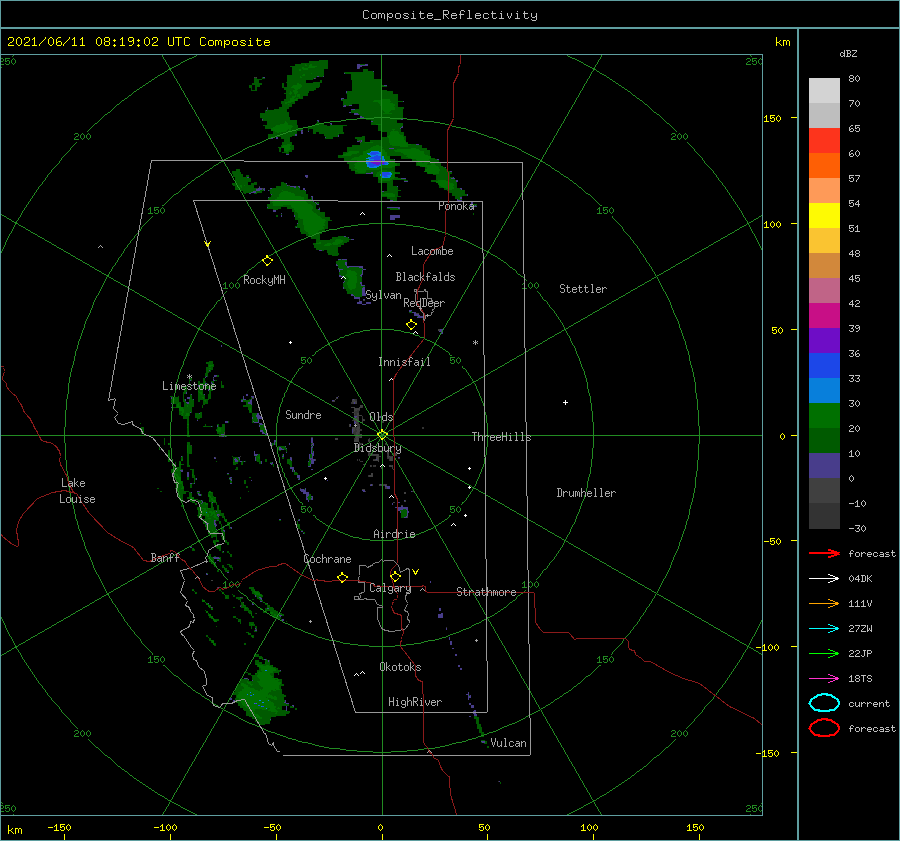Click the Composite_Reflectivity title text

(x=449, y=15)
